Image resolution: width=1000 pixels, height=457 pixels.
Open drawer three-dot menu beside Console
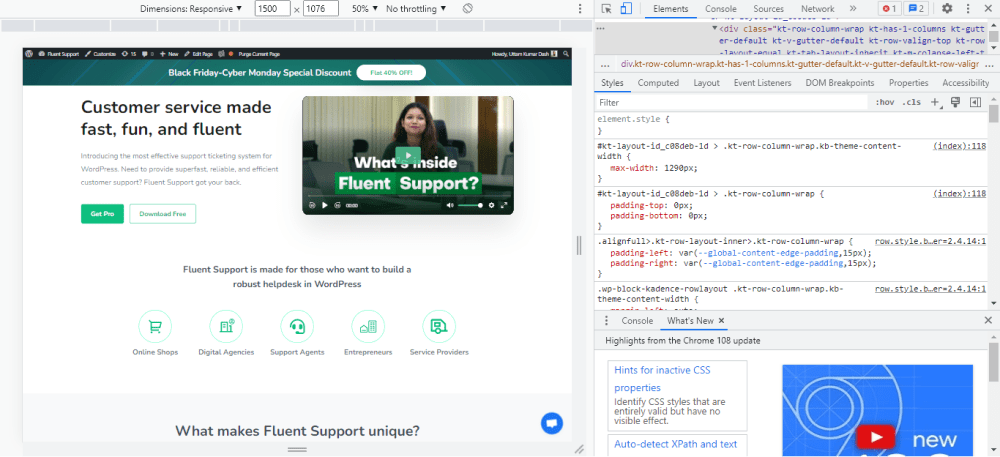607,321
